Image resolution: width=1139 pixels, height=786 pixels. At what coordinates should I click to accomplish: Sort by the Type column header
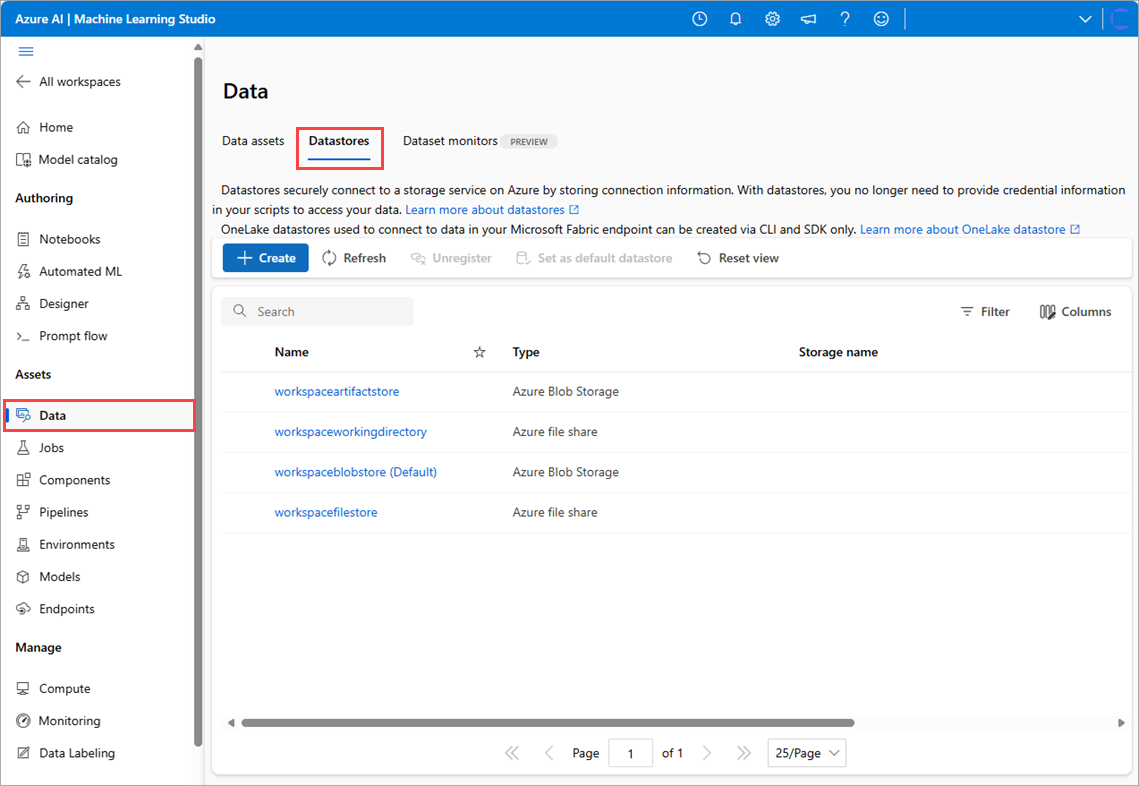(x=526, y=352)
